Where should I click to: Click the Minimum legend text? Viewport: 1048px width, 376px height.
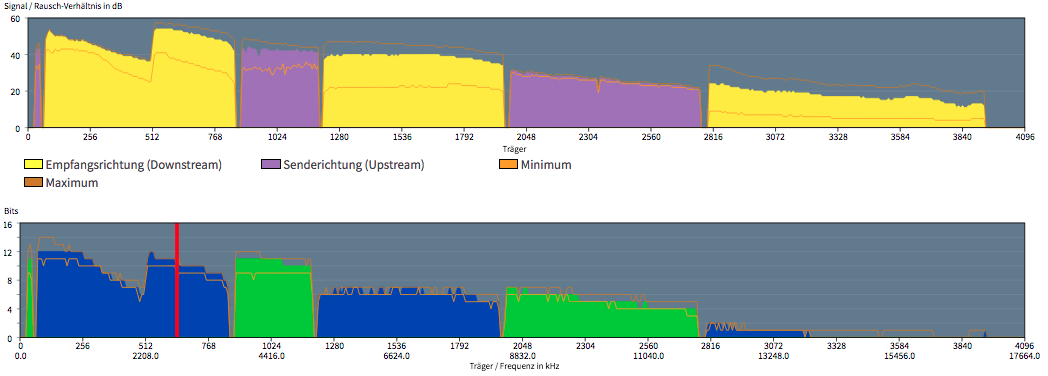tap(546, 164)
